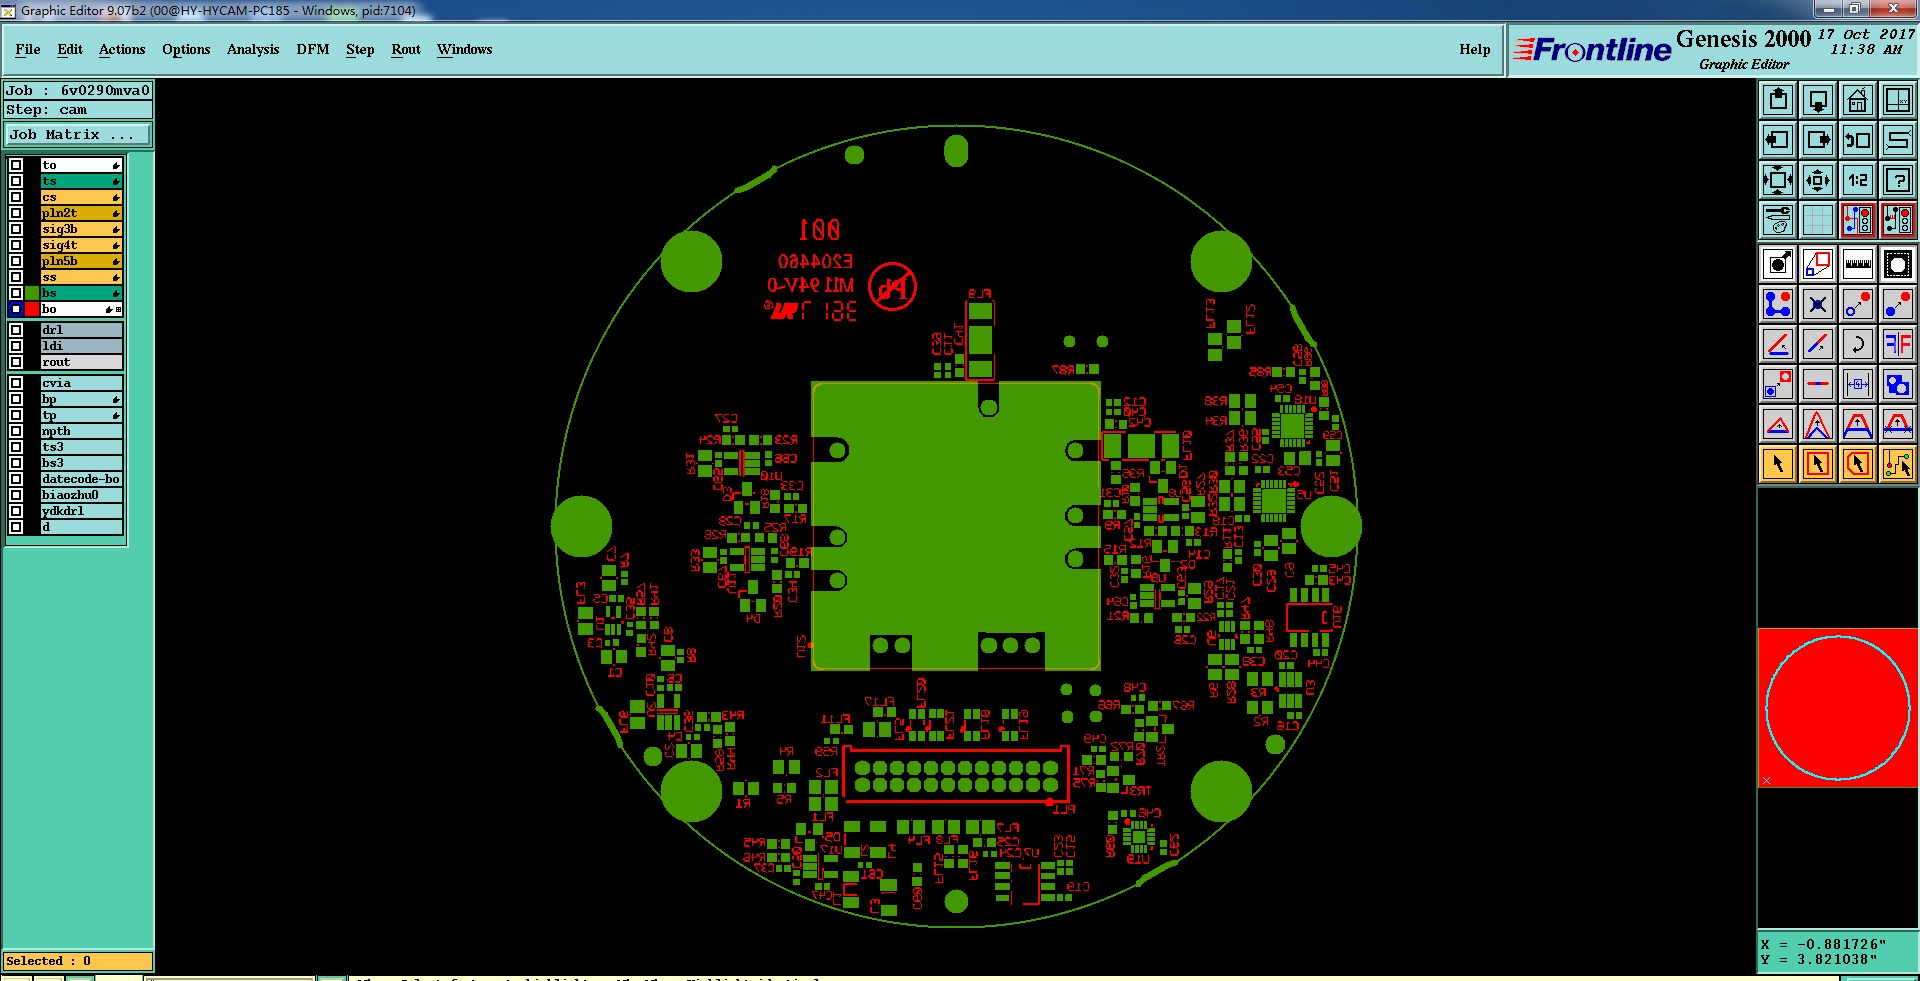
Task: Toggle the 'sig3b' layer checkbox
Action: pos(16,229)
